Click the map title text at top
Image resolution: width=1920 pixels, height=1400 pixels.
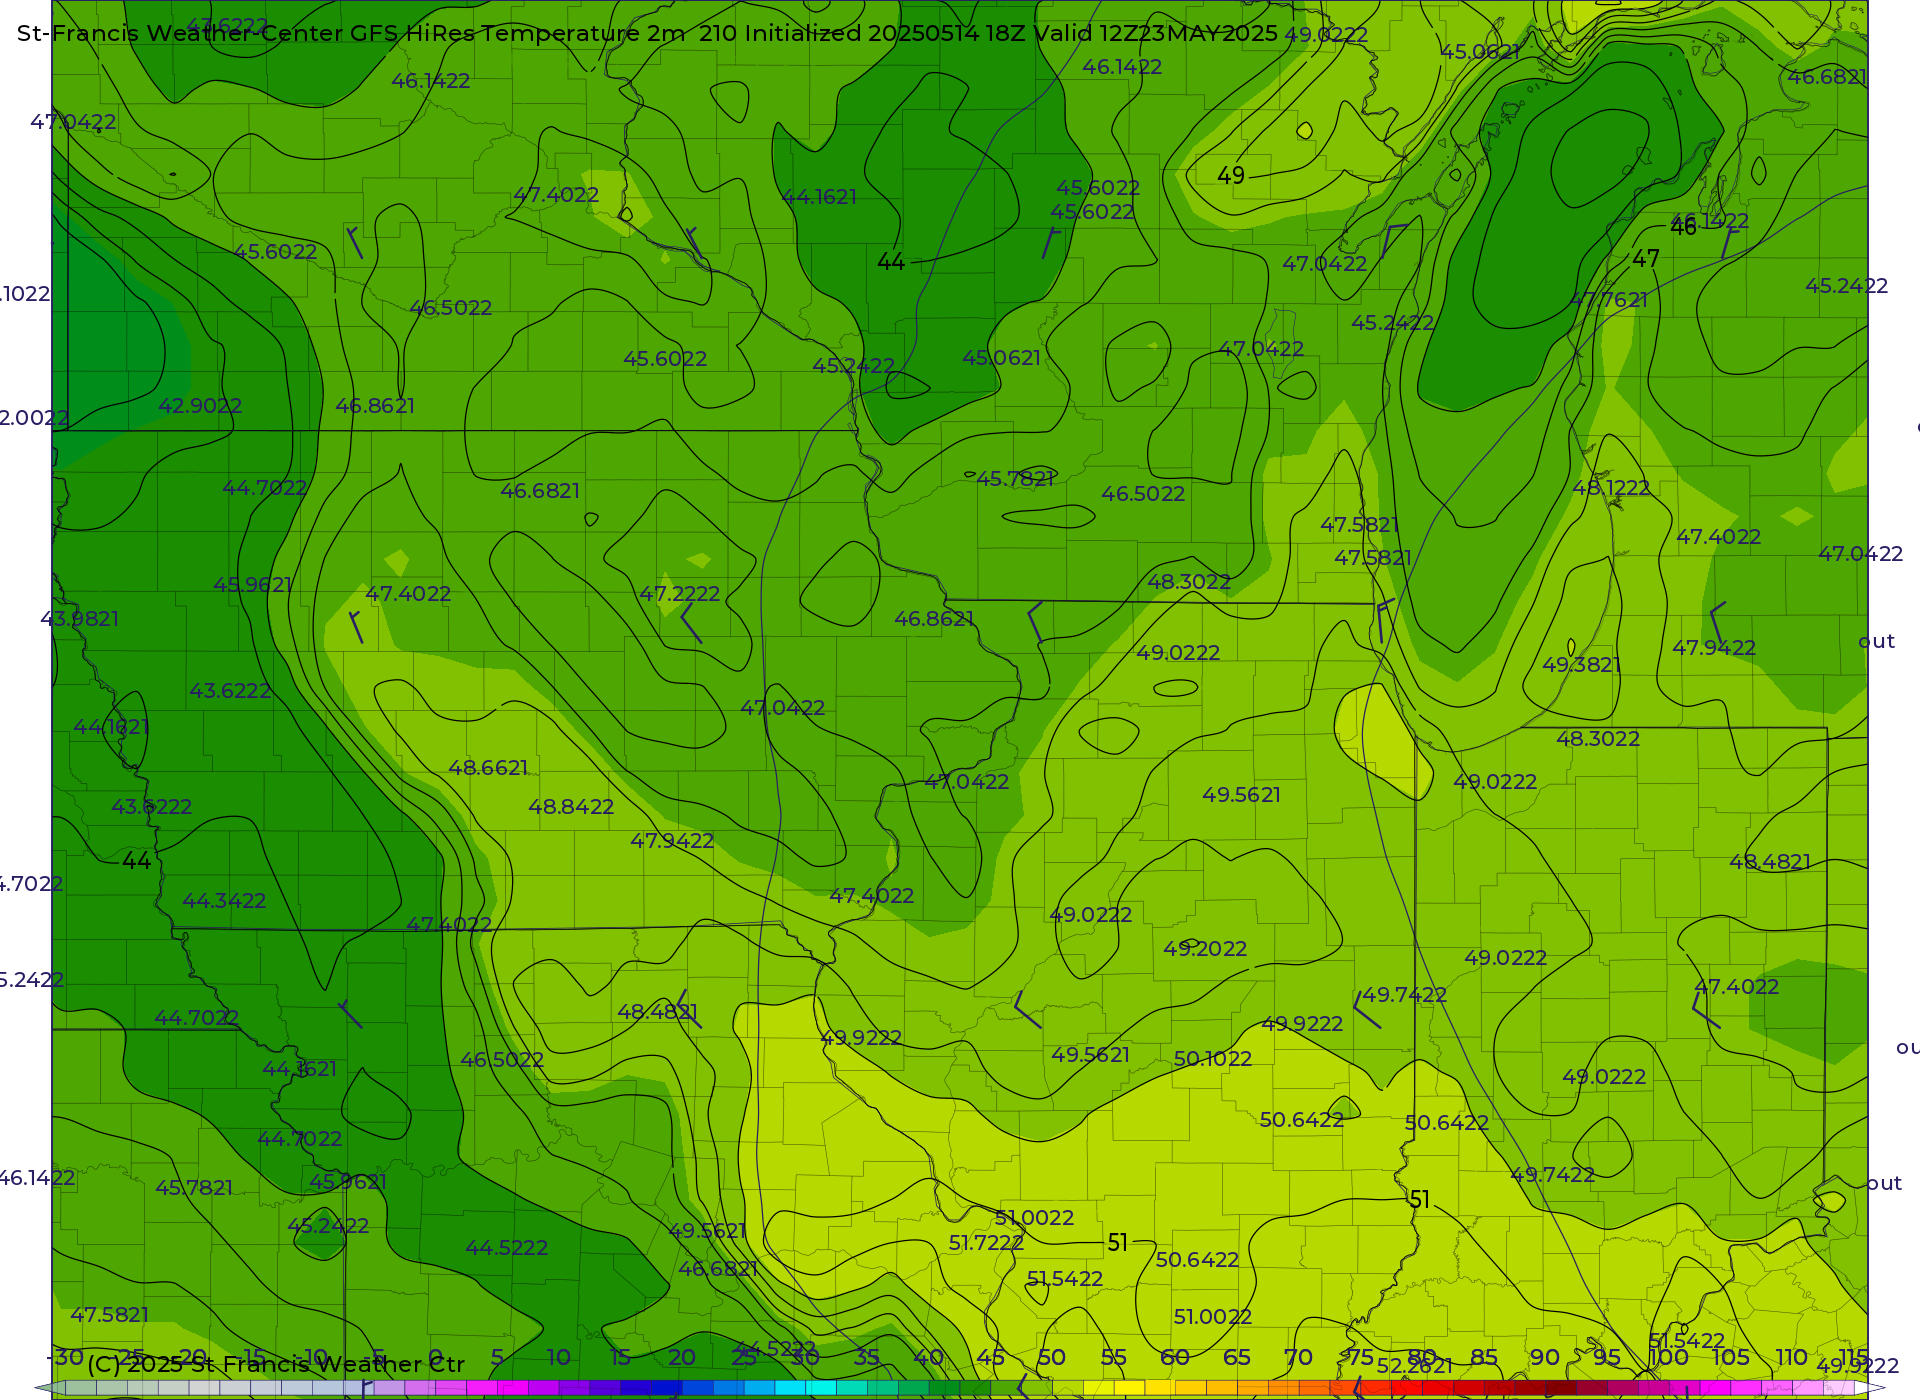(647, 33)
